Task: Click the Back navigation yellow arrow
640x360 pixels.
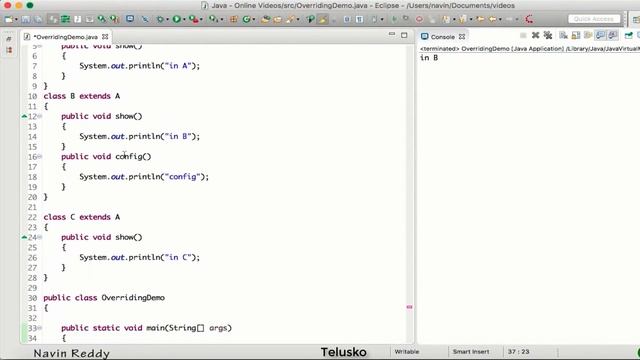Action: (493, 19)
